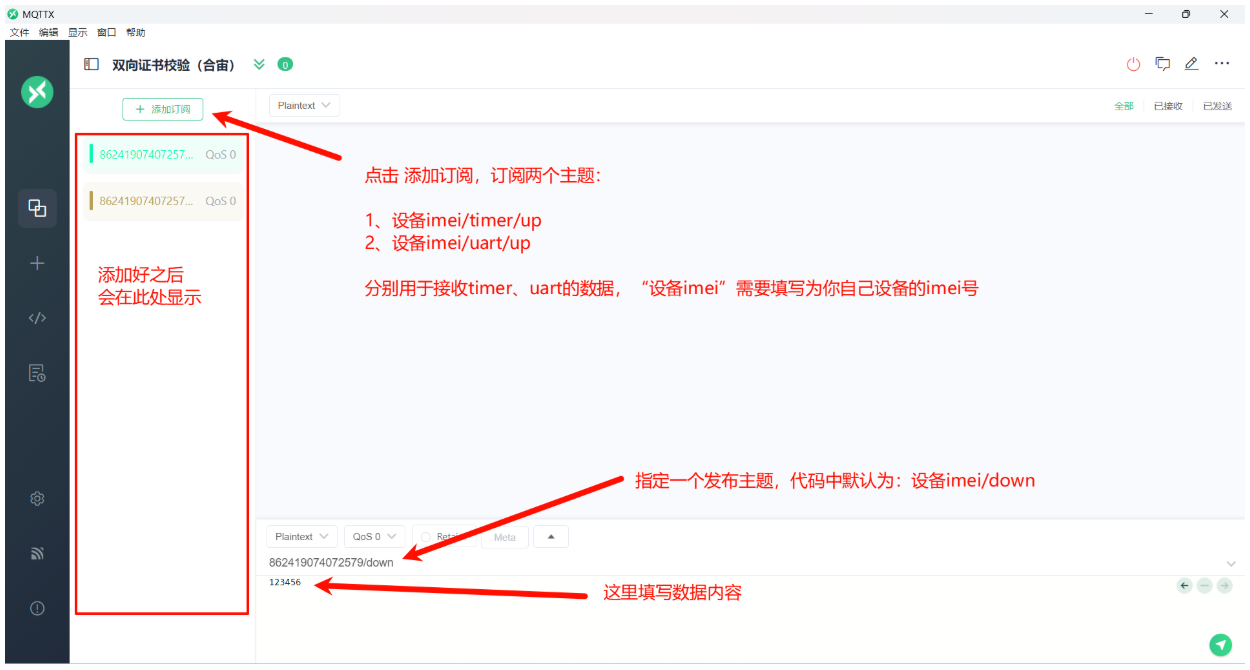Open the Connections page in the sidebar

tap(37, 208)
